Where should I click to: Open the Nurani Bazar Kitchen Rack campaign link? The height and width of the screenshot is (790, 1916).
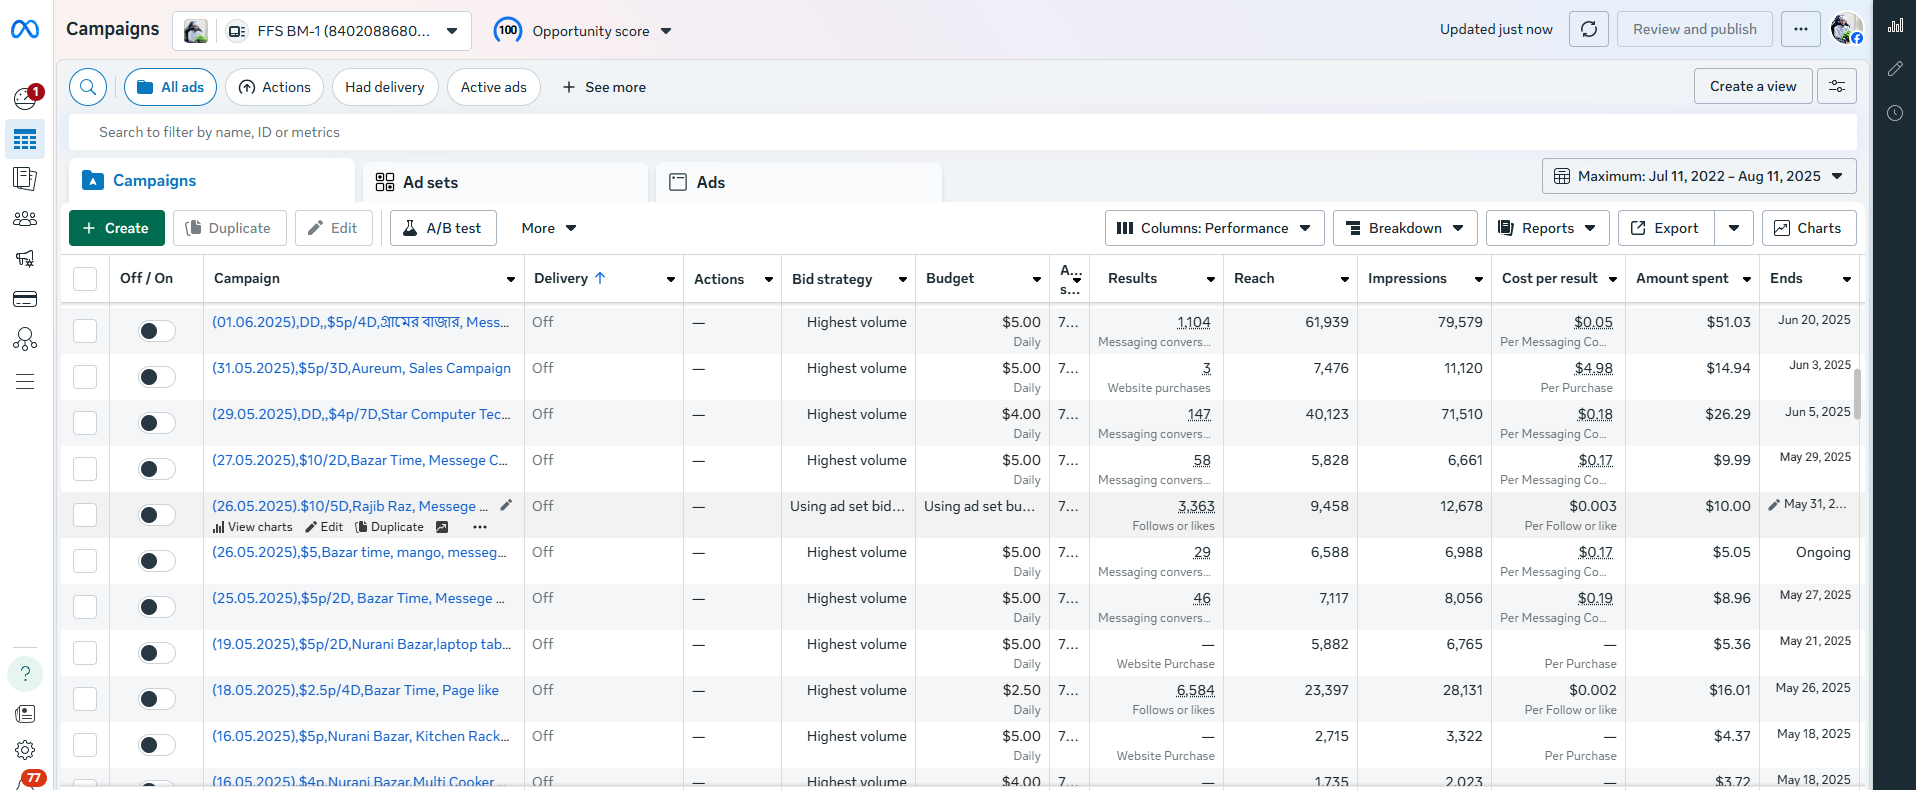tap(360, 736)
